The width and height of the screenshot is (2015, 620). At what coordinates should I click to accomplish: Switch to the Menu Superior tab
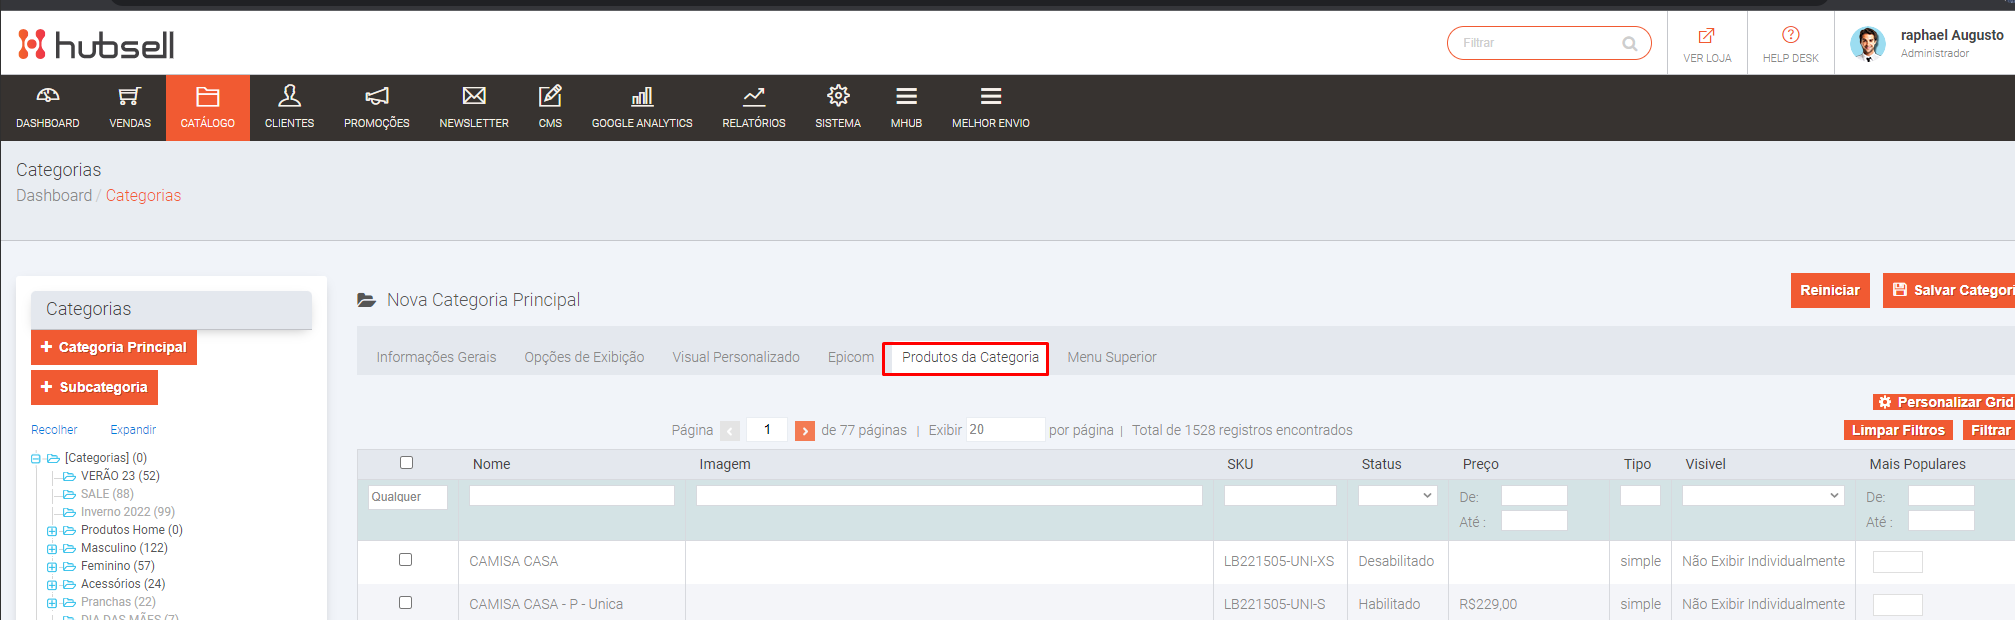(1111, 357)
